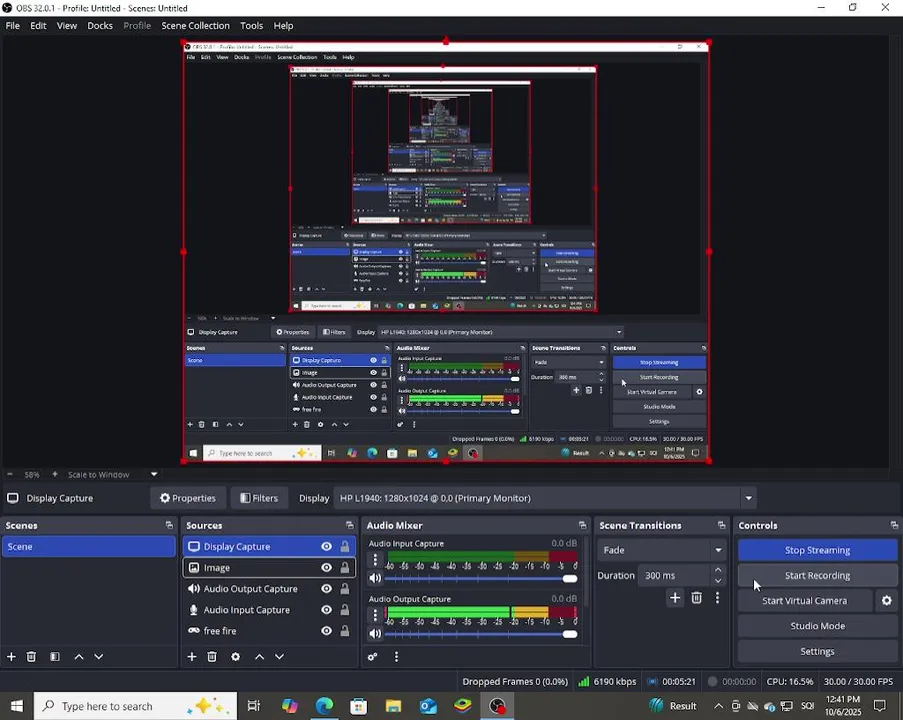Pop out the Audio Mixer dock
Screen dimensions: 903x720
pos(582,525)
